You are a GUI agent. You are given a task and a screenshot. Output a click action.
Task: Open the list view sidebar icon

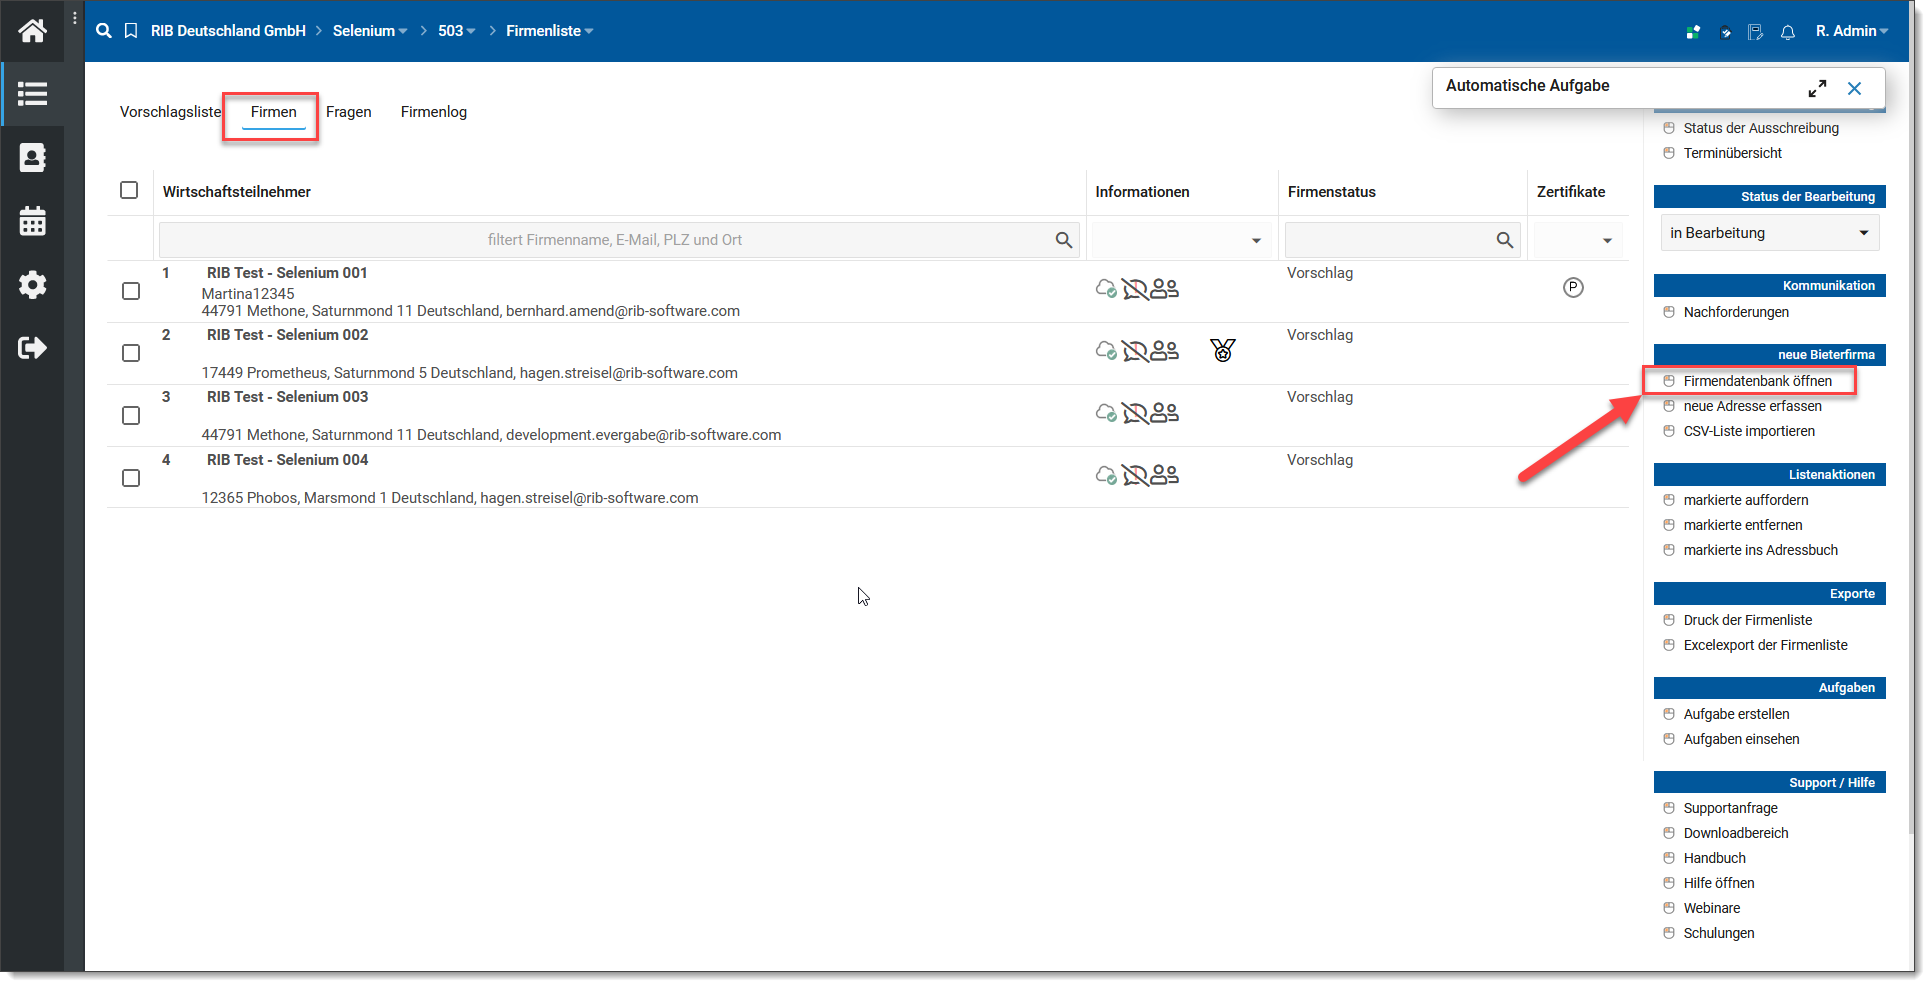coord(32,94)
